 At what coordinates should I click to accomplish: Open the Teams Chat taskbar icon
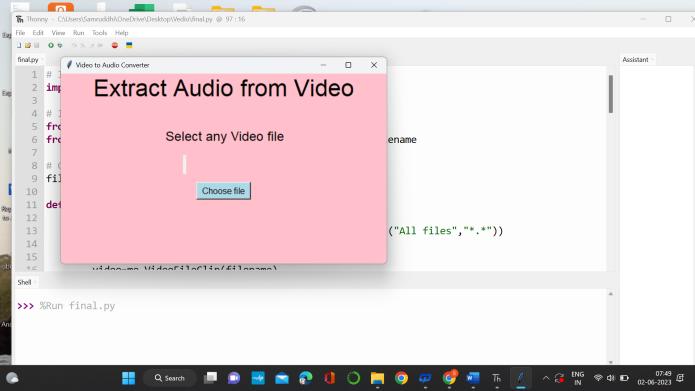pyautogui.click(x=234, y=378)
